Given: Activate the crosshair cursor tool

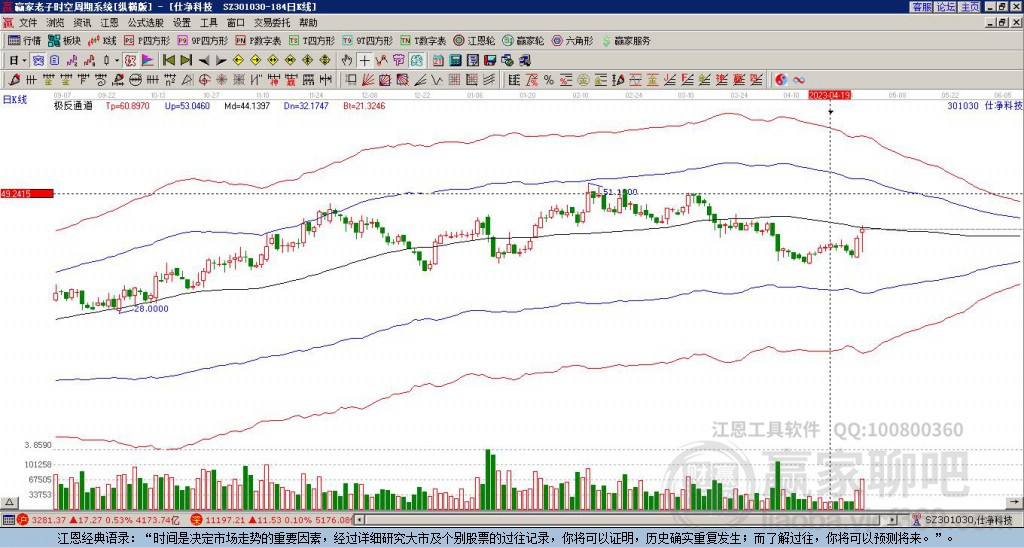Looking at the screenshot, I should pos(365,60).
